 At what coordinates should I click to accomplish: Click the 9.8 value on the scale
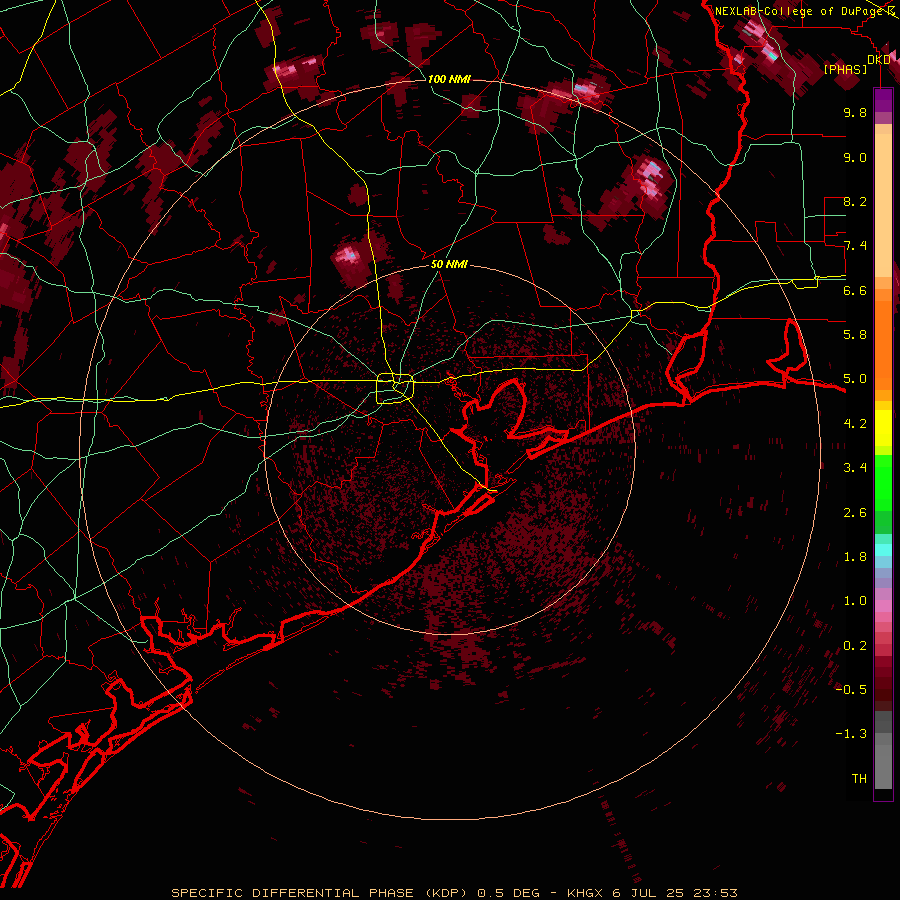tap(855, 112)
